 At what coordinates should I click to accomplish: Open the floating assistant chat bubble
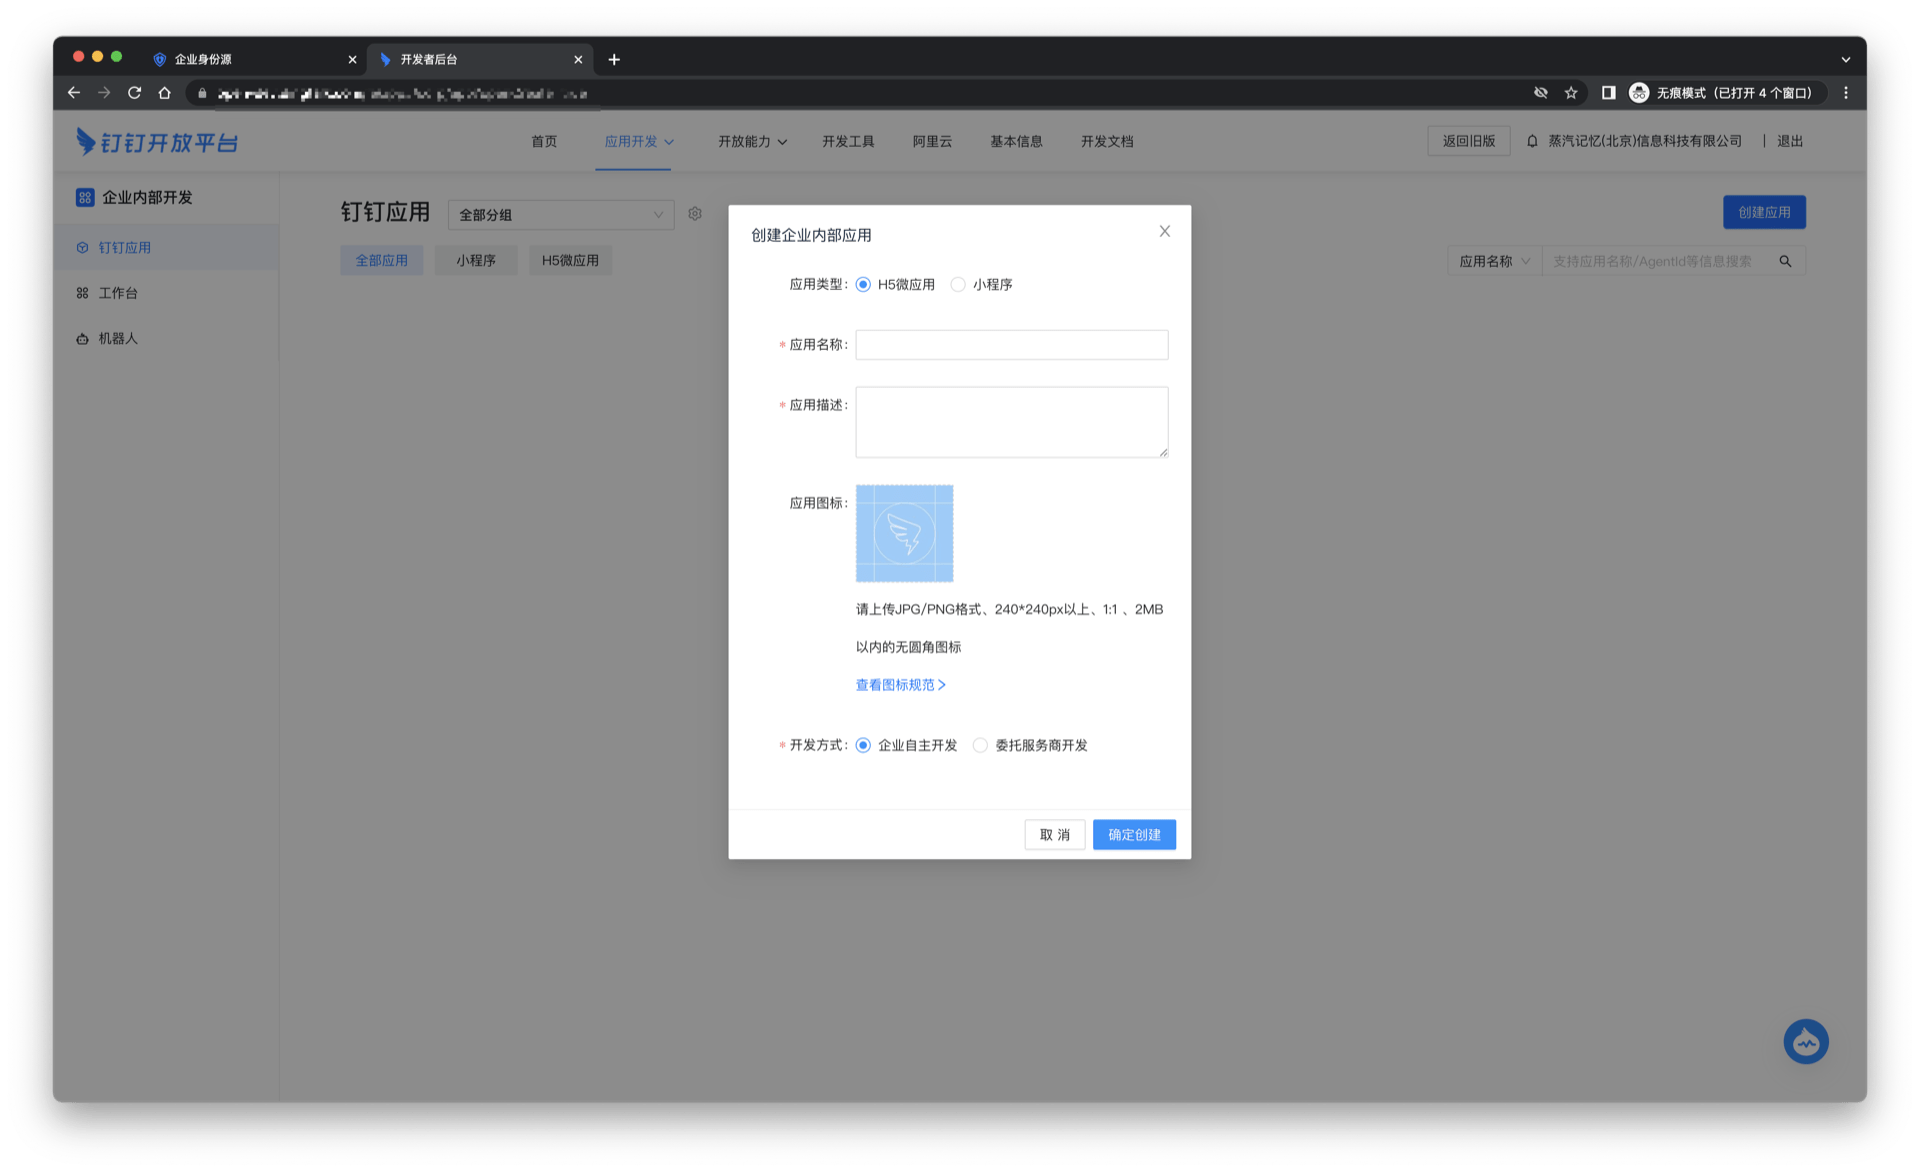pyautogui.click(x=1805, y=1041)
